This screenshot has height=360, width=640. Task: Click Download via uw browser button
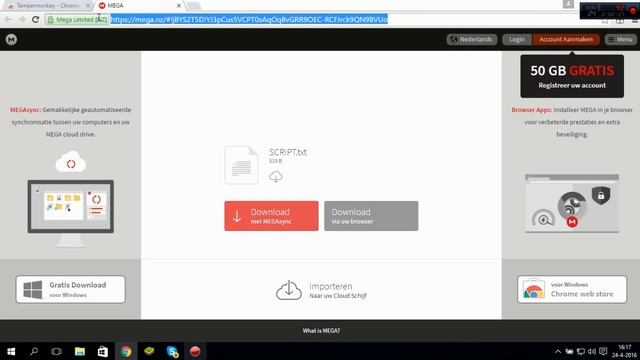[x=371, y=216]
